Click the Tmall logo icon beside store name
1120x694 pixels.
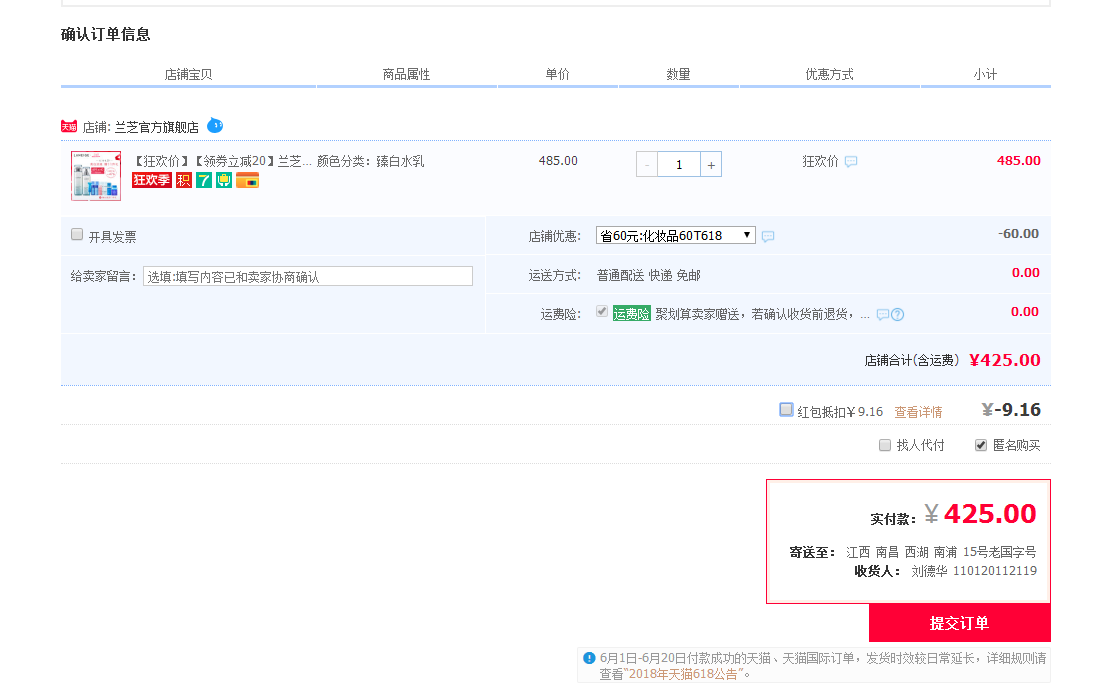pyautogui.click(x=69, y=127)
